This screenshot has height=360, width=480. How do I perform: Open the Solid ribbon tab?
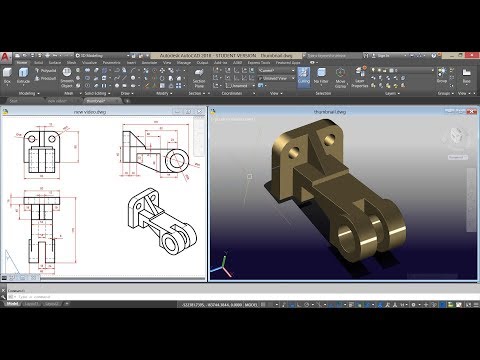coord(39,63)
